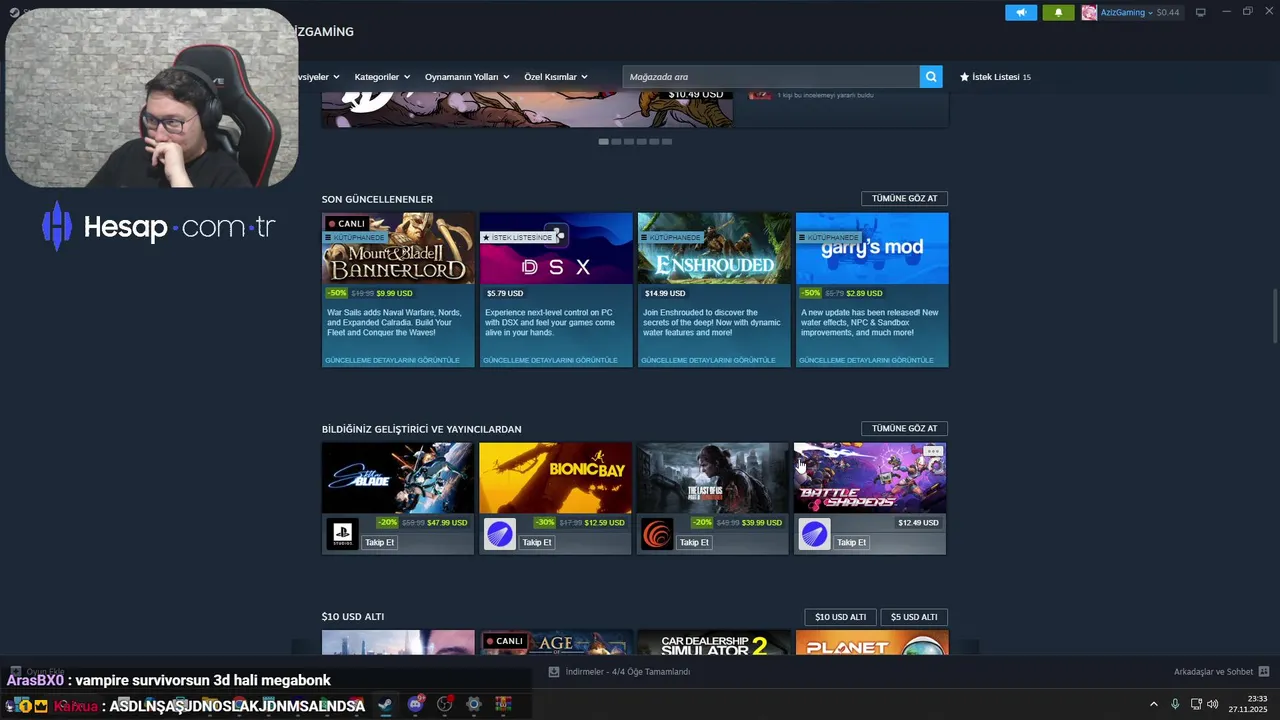Select the $5 USD ALTI tab
Viewport: 1280px width, 720px height.
(x=914, y=617)
